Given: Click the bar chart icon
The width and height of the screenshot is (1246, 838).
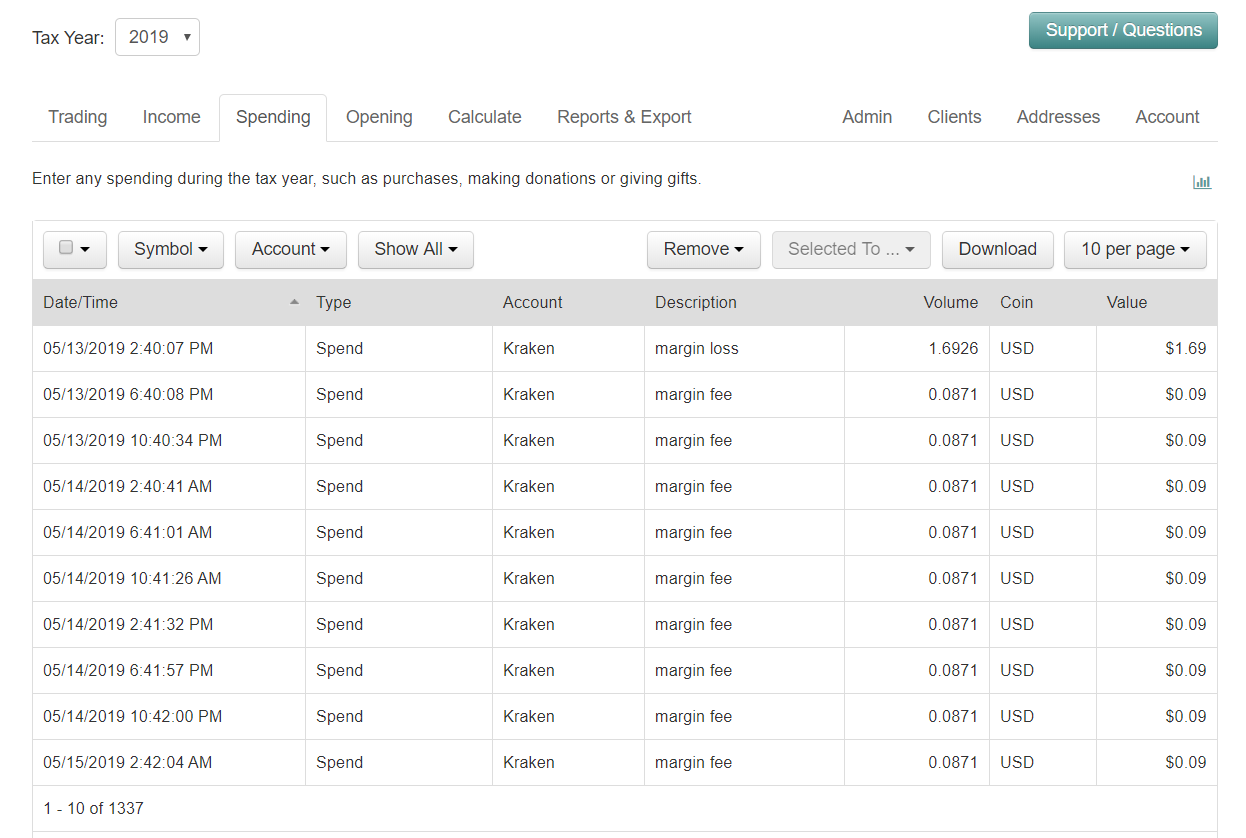Looking at the screenshot, I should (x=1201, y=182).
